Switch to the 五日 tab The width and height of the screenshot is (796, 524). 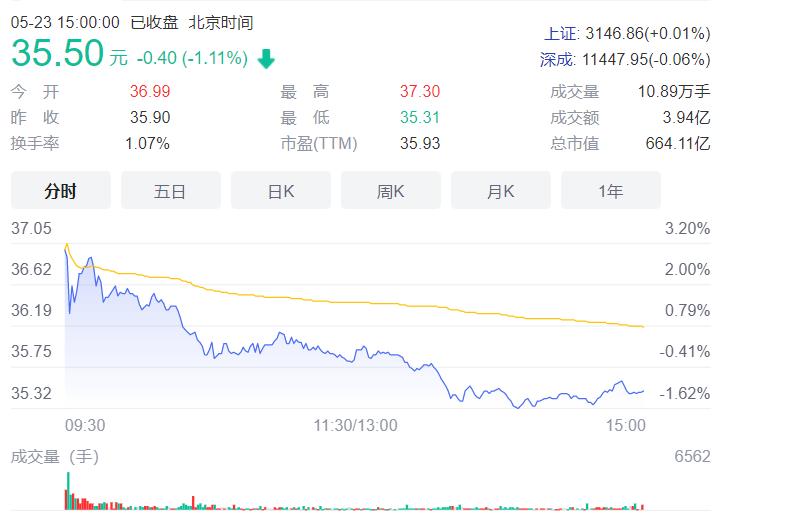click(x=170, y=191)
